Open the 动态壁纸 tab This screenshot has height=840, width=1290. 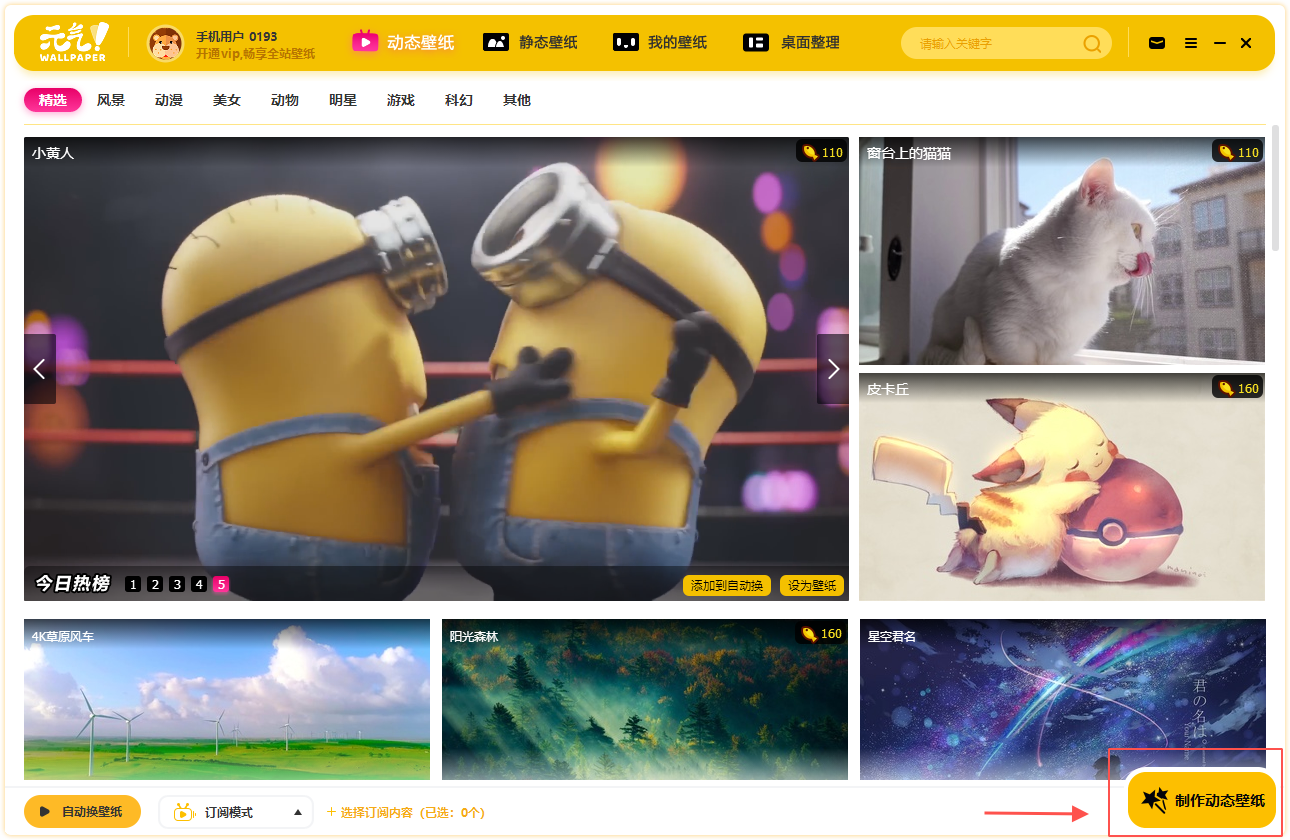[403, 42]
